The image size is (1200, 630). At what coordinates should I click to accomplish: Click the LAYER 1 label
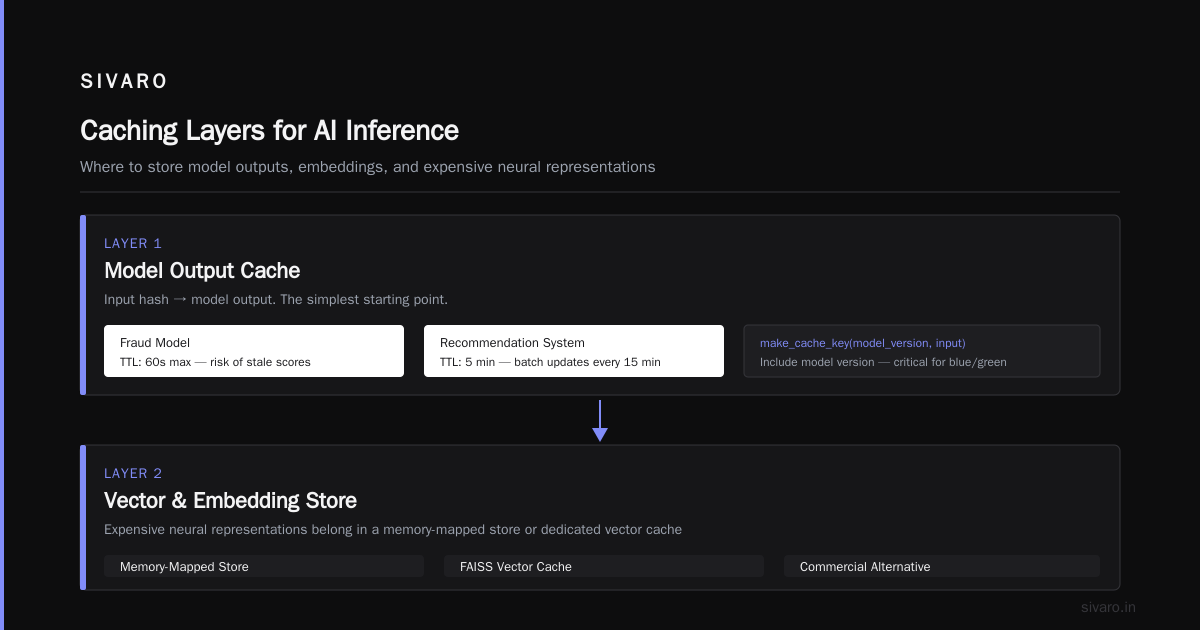click(133, 243)
